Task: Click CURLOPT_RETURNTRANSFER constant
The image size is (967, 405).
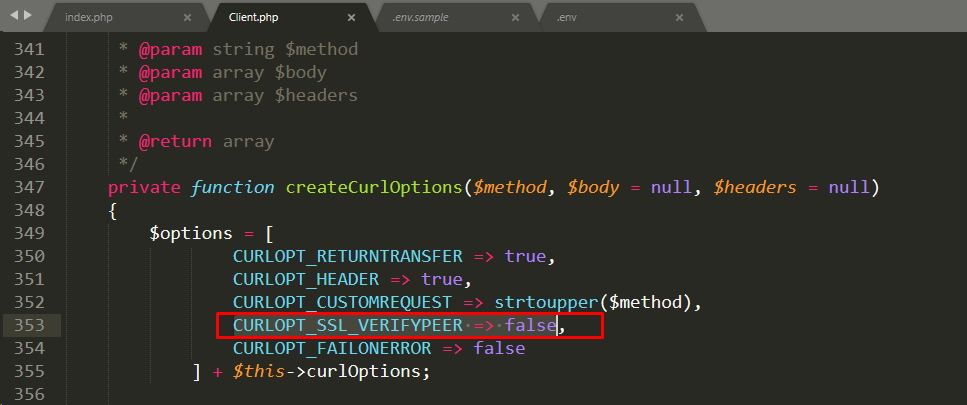Action: (x=348, y=256)
